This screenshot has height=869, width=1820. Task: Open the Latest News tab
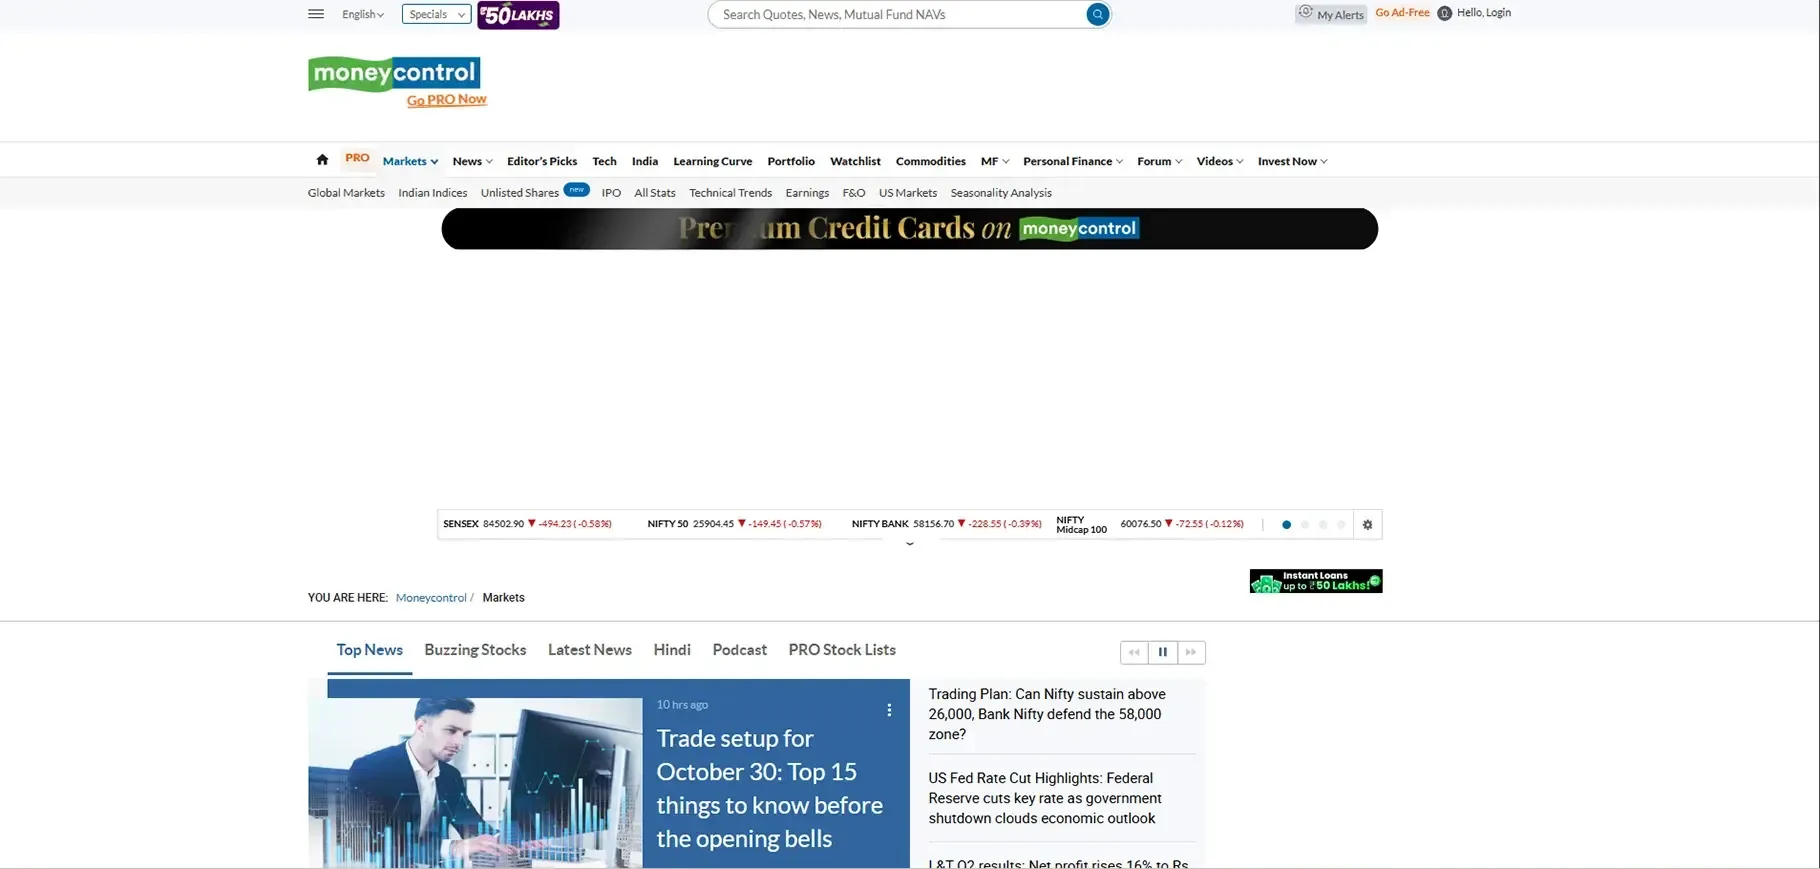(x=589, y=650)
